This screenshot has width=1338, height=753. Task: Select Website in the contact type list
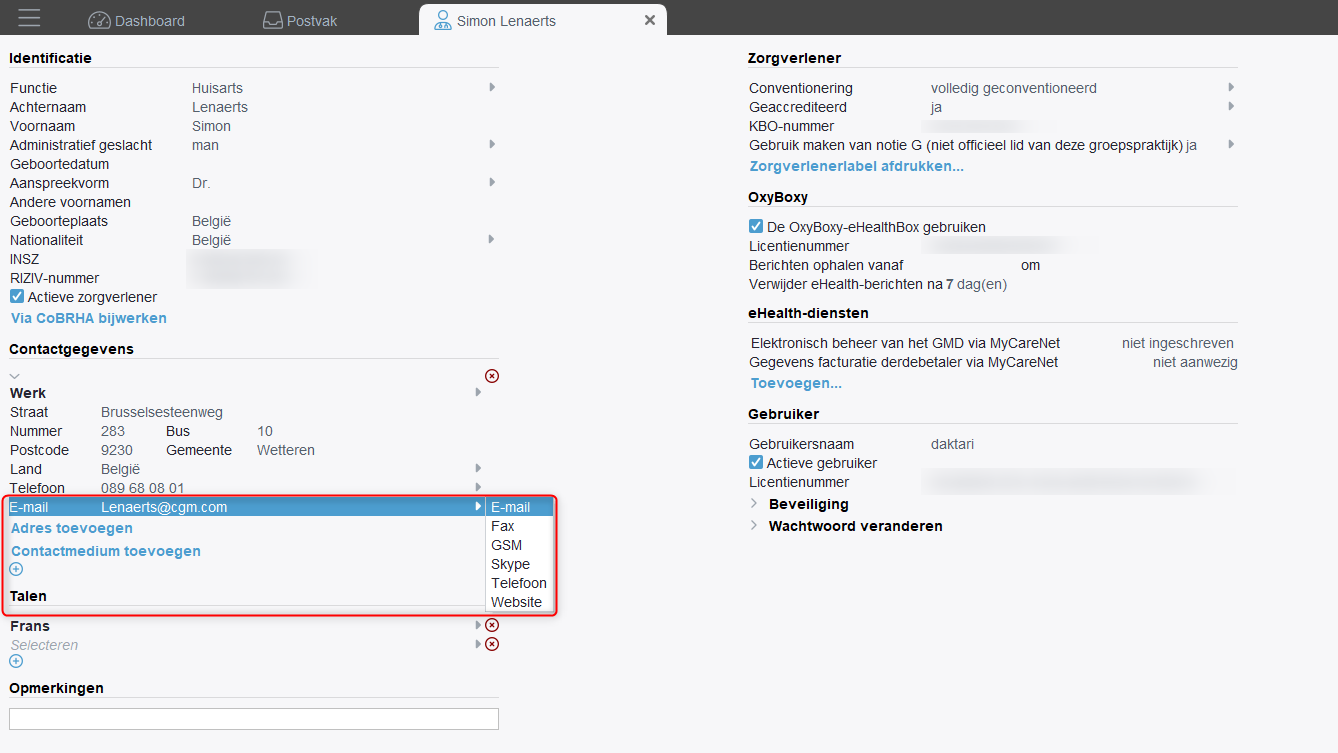pos(519,602)
